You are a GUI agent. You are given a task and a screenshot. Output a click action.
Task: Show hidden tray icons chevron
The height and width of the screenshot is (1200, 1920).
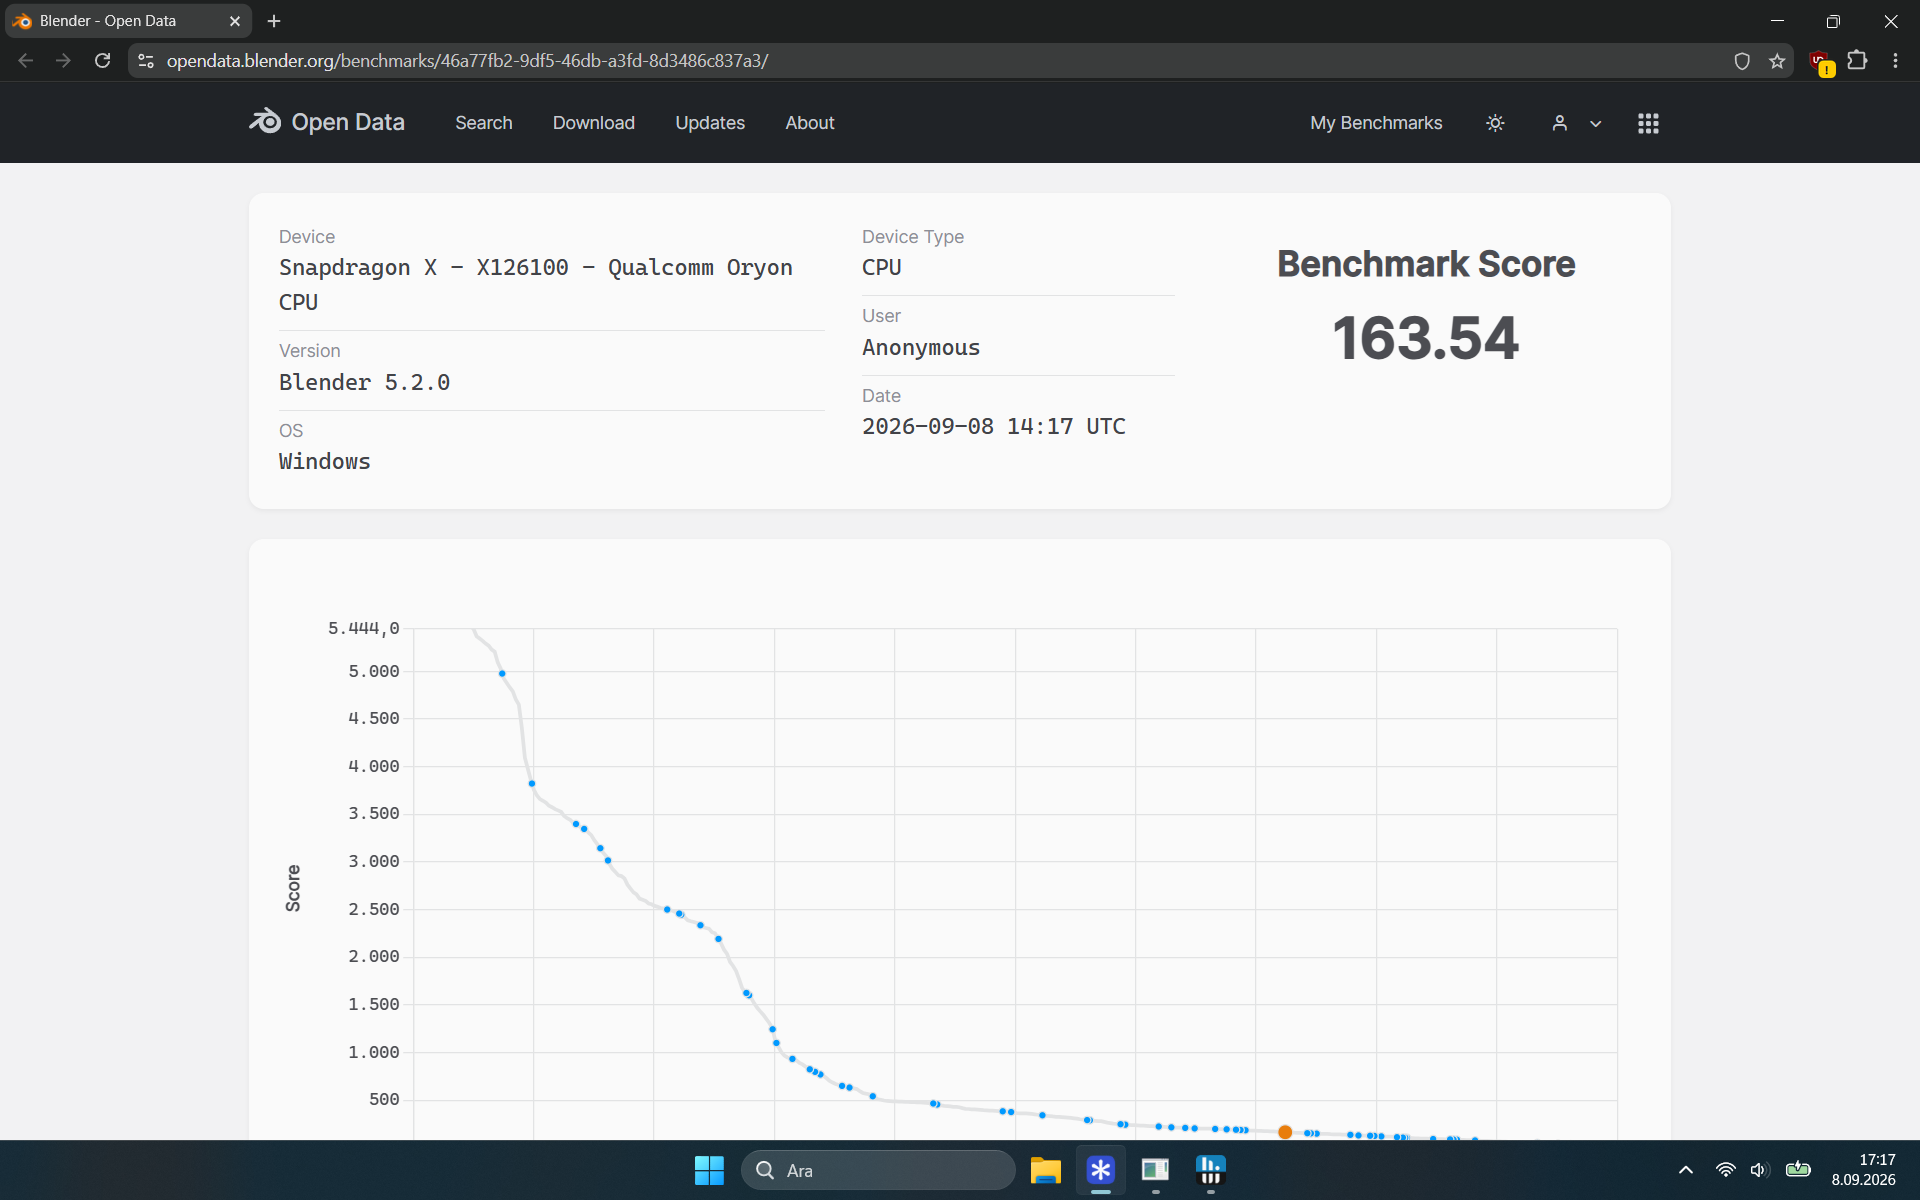click(1686, 1170)
